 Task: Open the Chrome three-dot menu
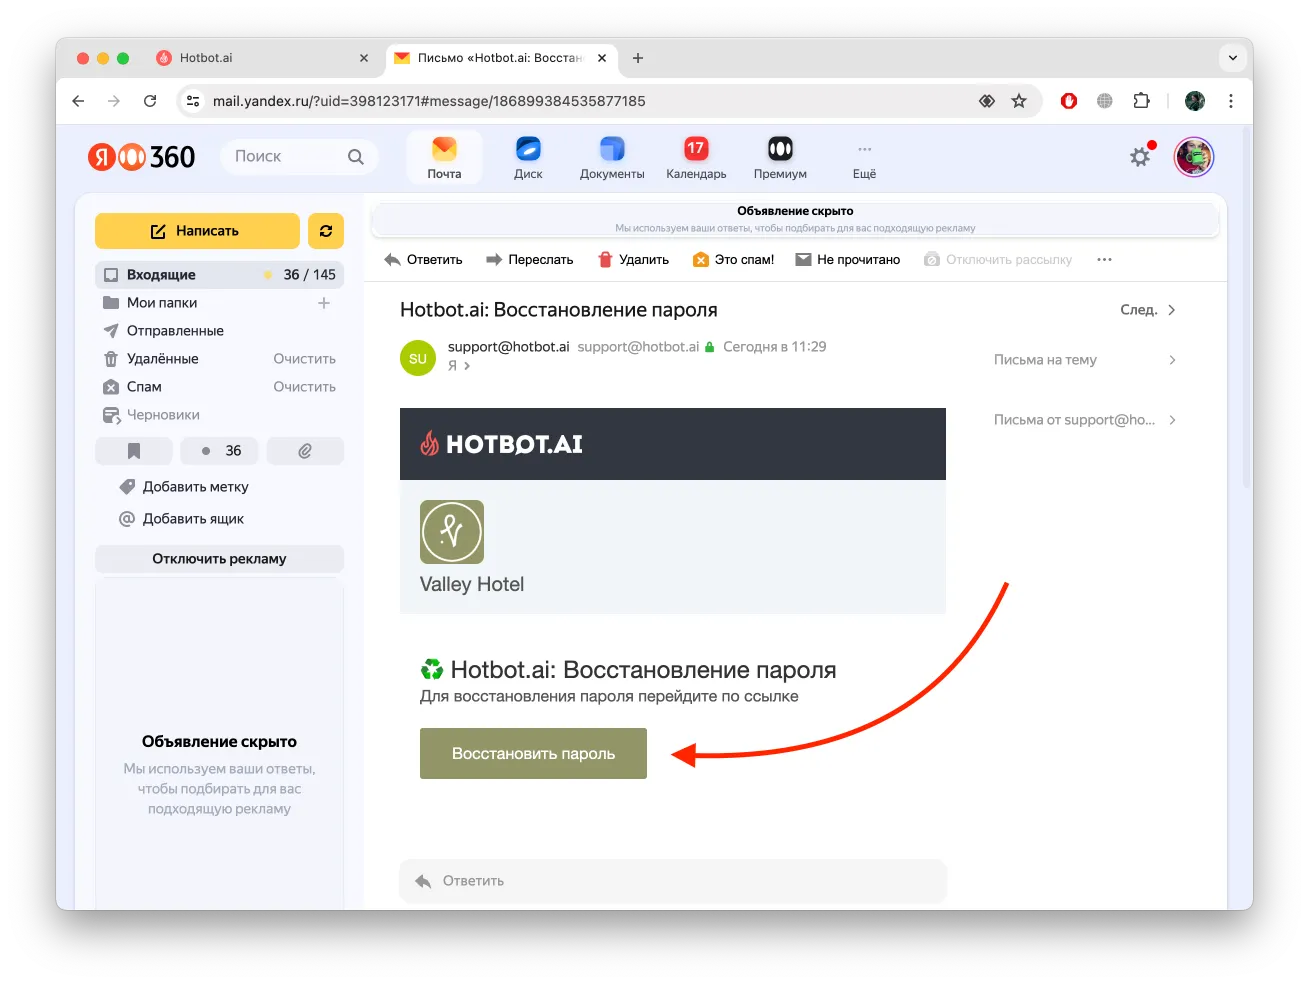[1231, 101]
